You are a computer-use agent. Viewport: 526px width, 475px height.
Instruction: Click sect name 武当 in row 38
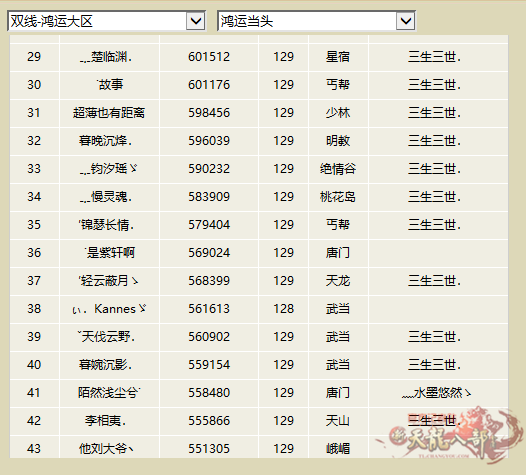[x=338, y=309]
